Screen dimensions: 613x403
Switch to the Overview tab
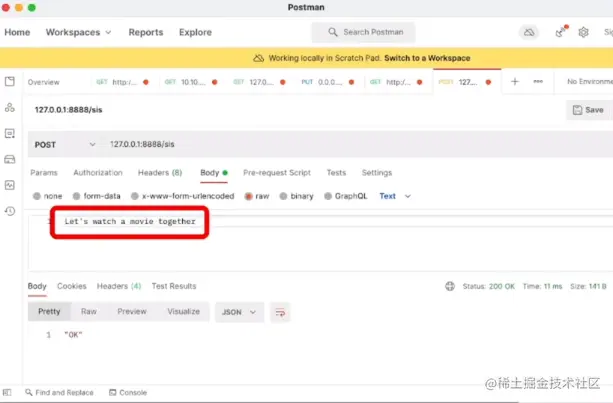click(x=43, y=82)
